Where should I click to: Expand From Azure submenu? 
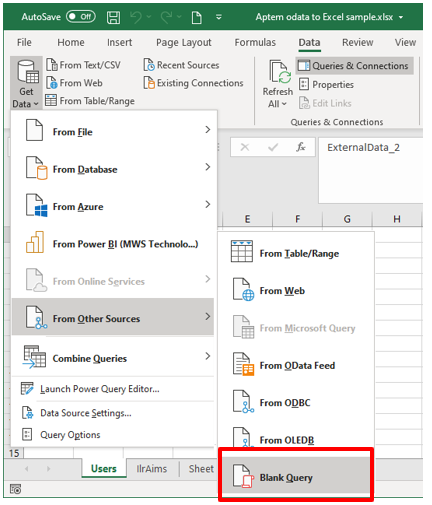[113, 206]
